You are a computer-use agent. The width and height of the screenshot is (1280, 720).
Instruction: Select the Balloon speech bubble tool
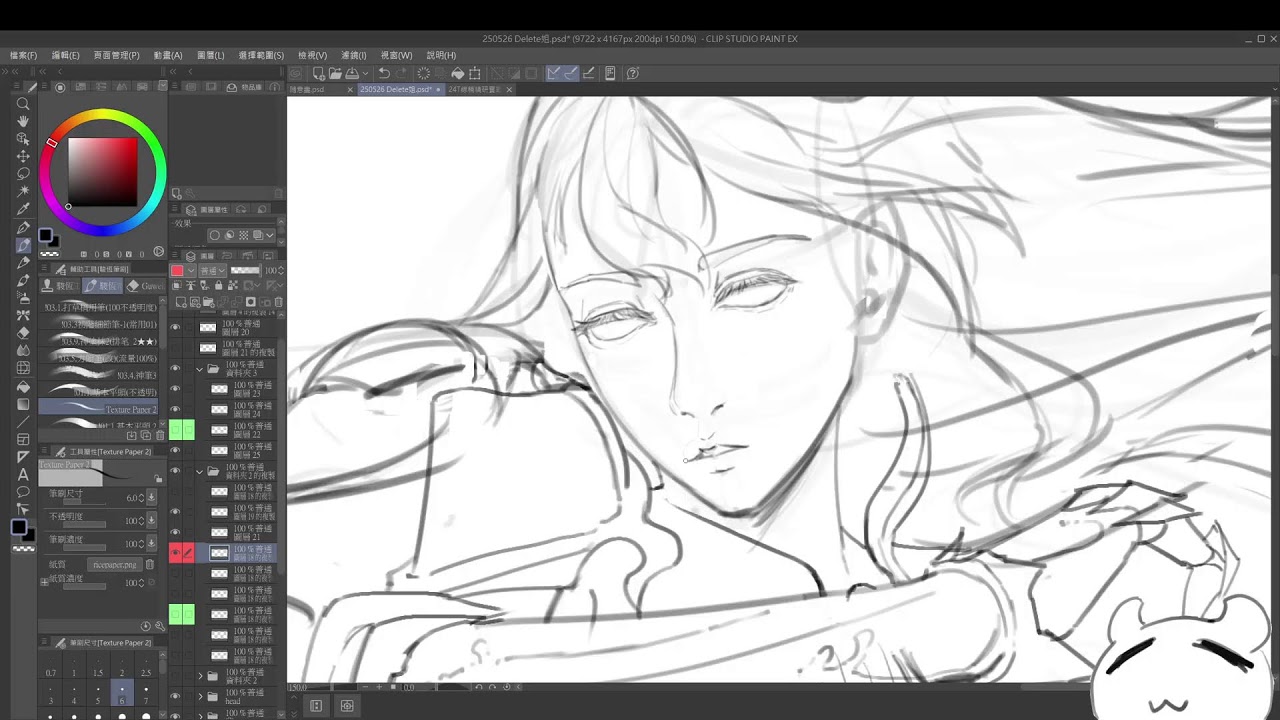tap(23, 492)
